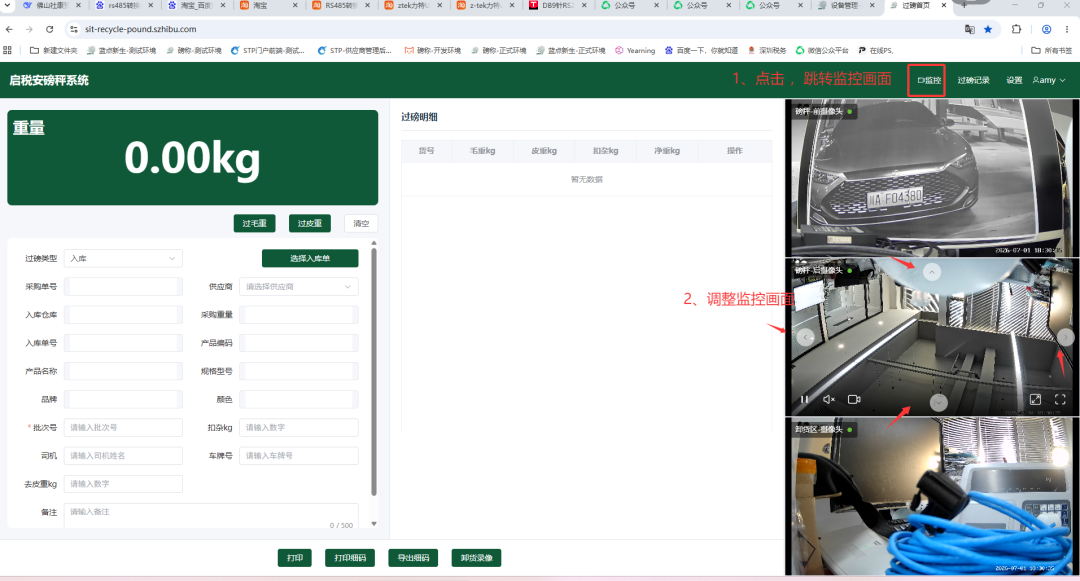Viewport: 1080px width, 581px height.
Task: Pan the rear scale camera downward
Action: click(939, 403)
